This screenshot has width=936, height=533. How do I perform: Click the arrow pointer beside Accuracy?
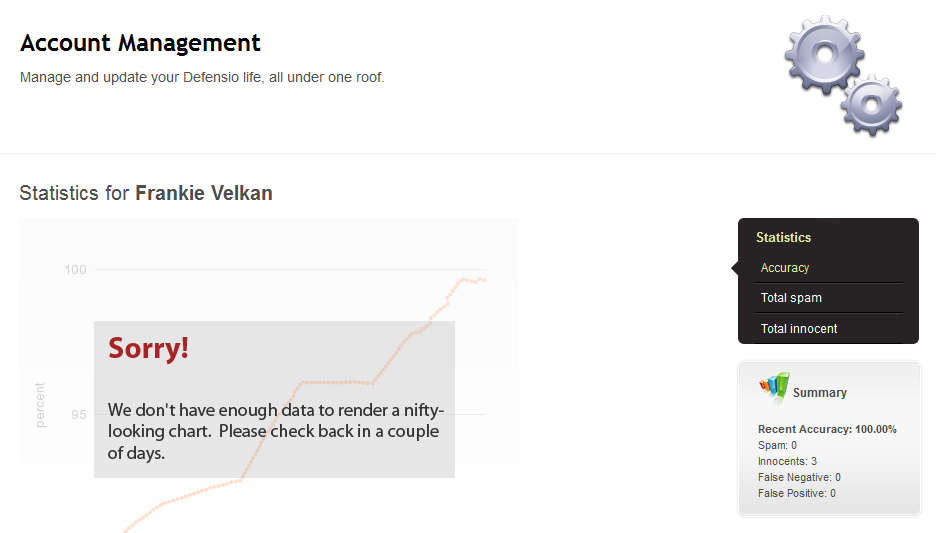click(x=735, y=268)
